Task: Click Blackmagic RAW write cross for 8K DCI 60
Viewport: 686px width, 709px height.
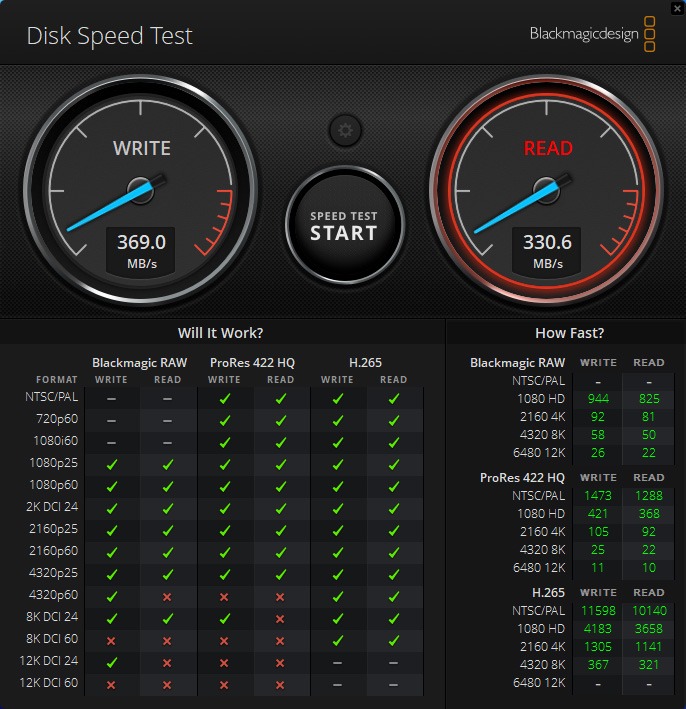Action: 111,641
